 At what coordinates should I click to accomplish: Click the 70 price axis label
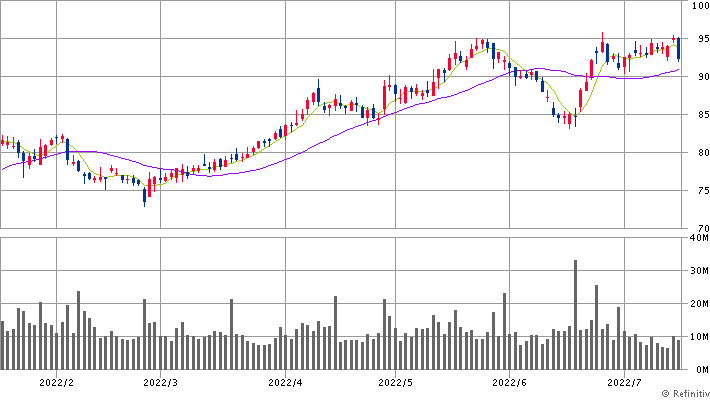703,227
